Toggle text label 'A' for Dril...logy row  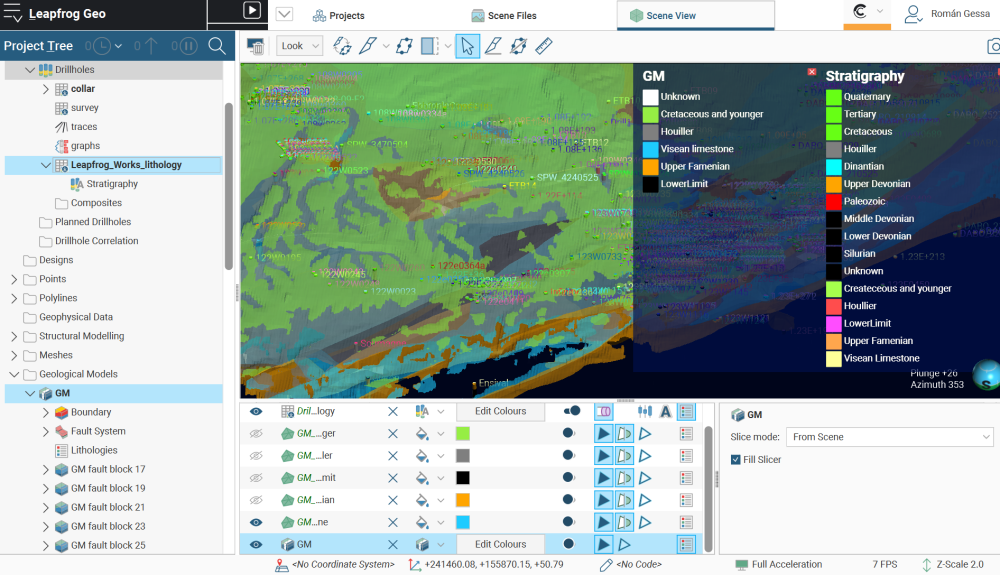click(x=665, y=412)
